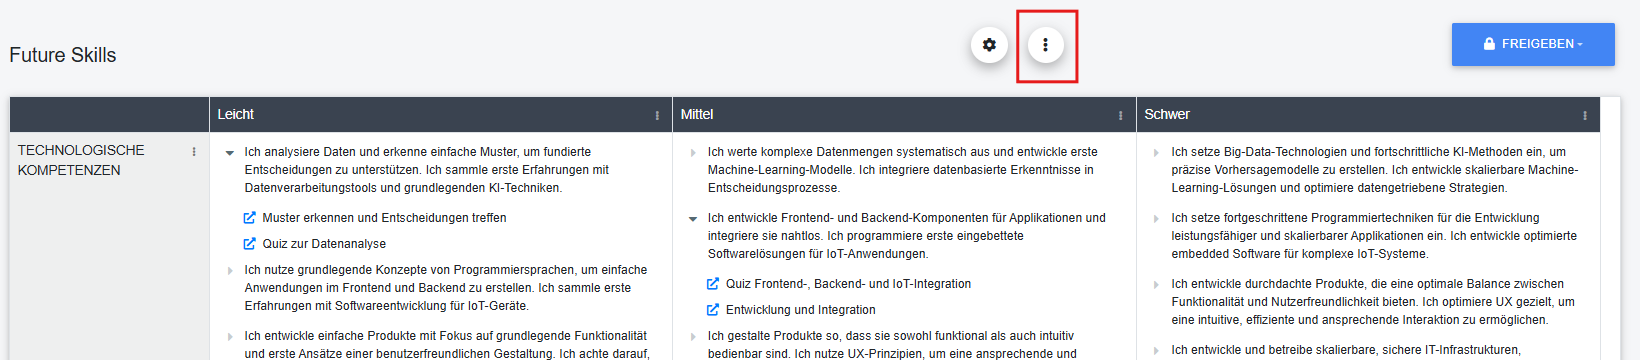
Task: Open 'Muster erkennen und Entscheidungen treffen' link
Action: [384, 217]
